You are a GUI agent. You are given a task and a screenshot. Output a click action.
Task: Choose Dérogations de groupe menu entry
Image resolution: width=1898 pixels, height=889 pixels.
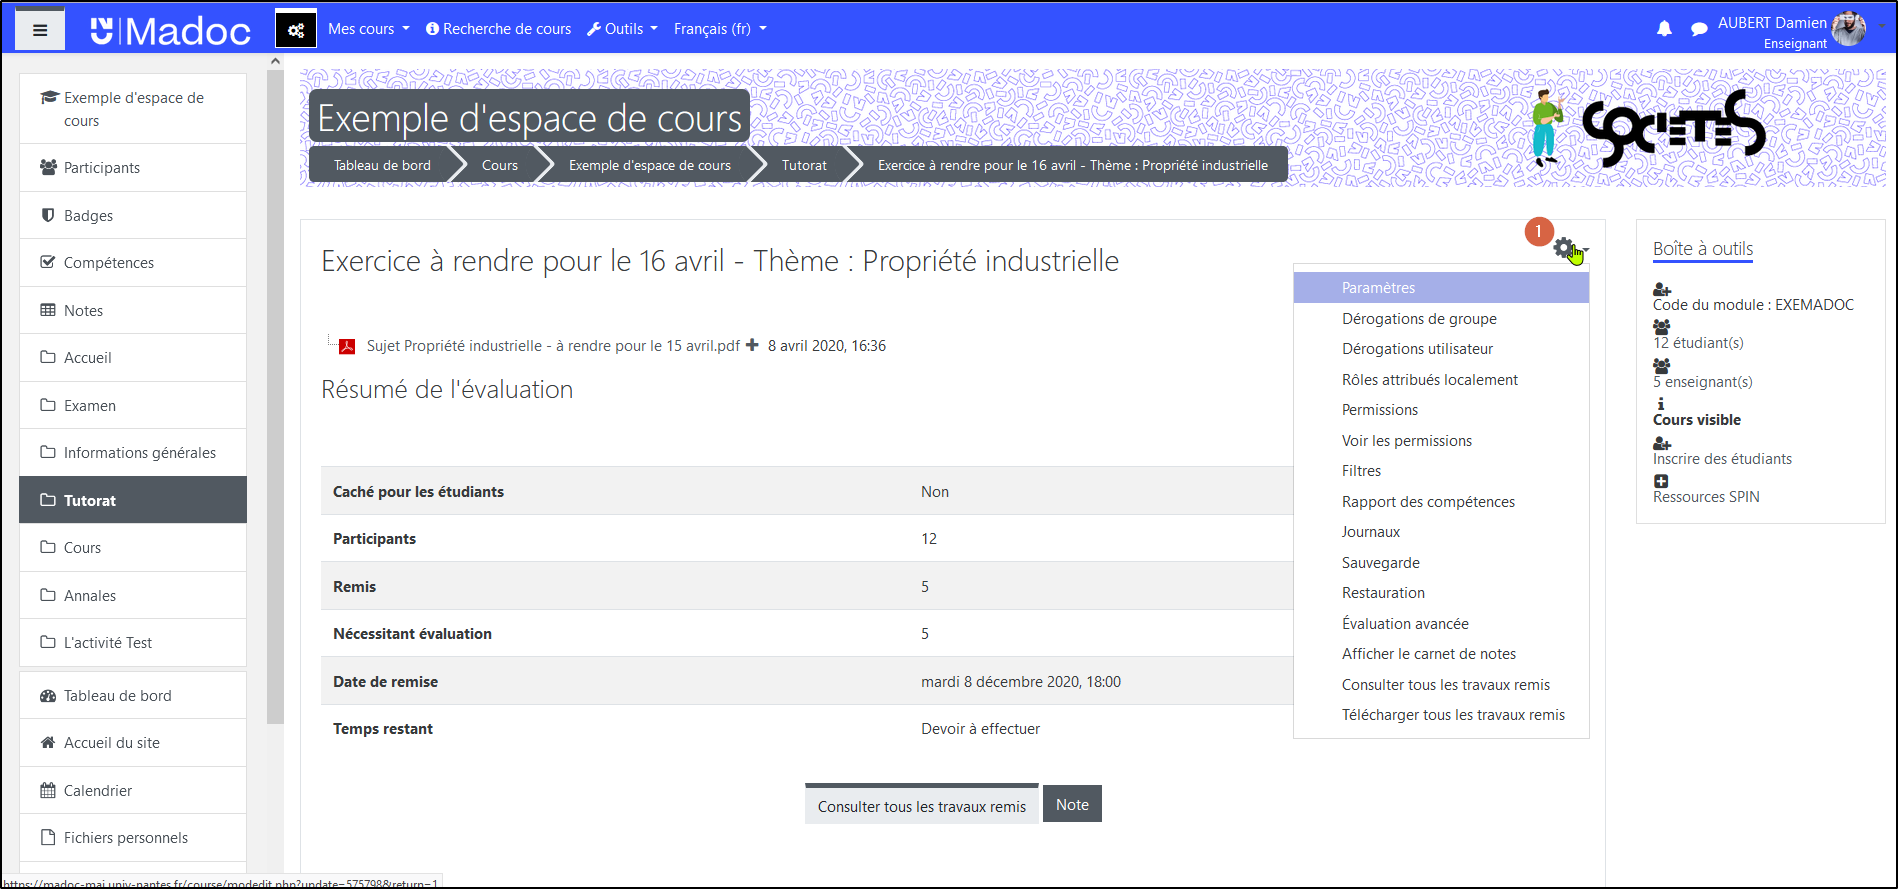coord(1419,319)
